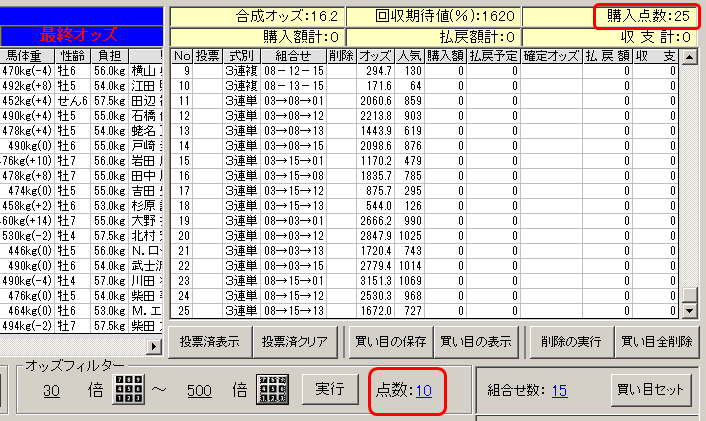706x421 pixels.
Task: Click the 合成オッズ:16.2 field
Action: point(258,17)
